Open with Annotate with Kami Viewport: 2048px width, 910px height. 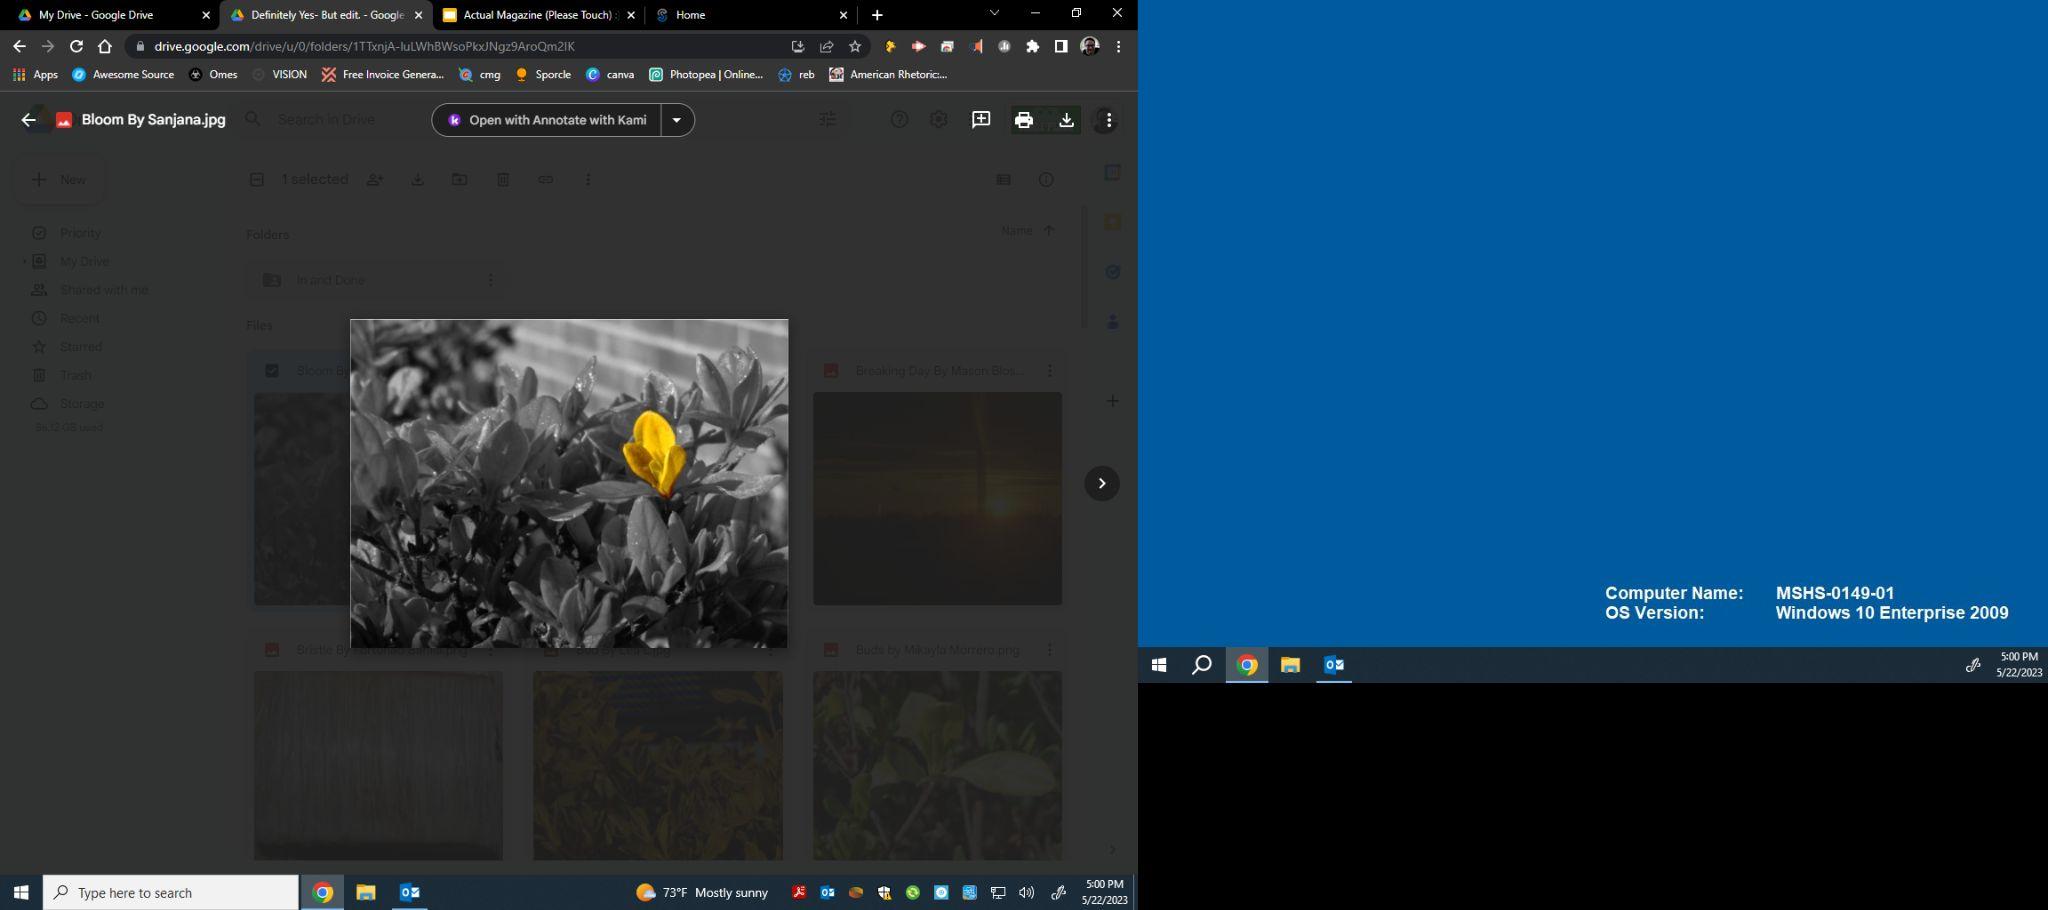547,120
